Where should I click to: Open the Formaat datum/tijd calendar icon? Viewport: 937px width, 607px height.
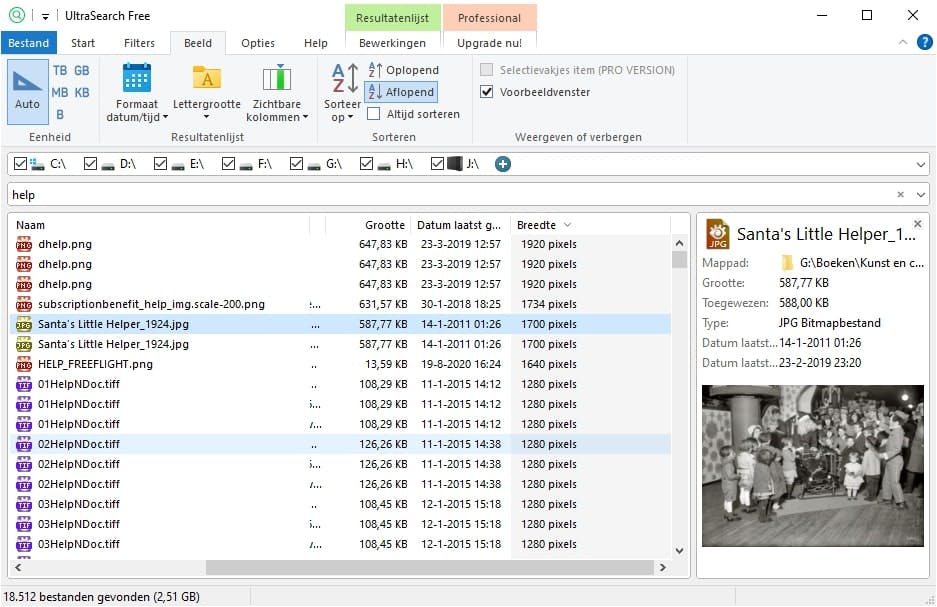click(137, 79)
